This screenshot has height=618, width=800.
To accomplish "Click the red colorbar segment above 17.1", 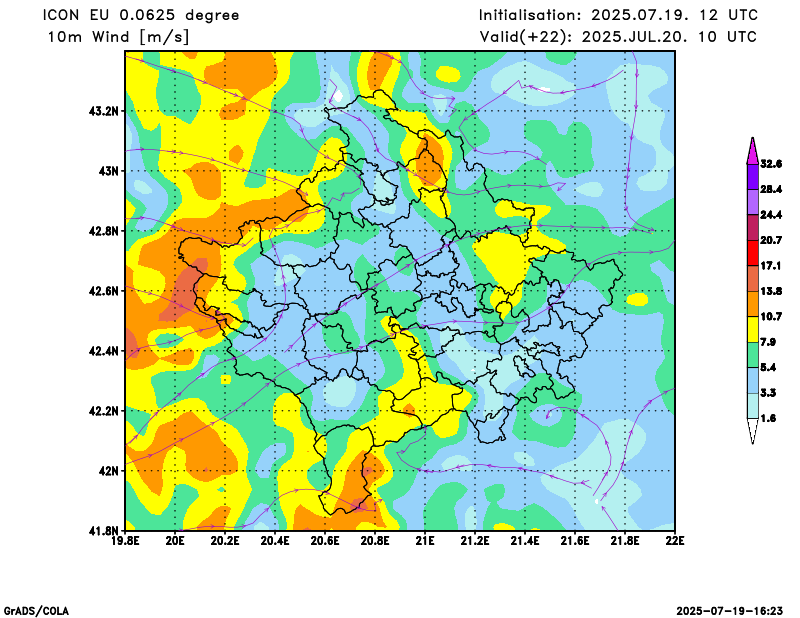I will (753, 253).
